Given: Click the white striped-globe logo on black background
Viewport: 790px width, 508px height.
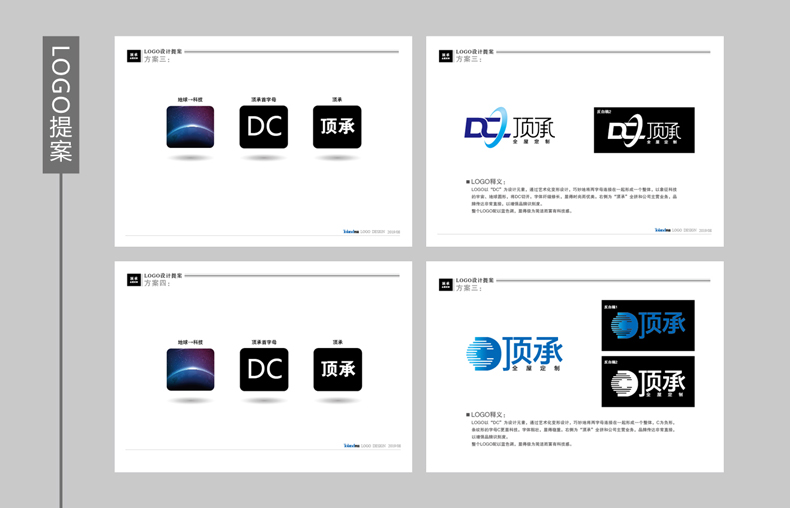Looking at the screenshot, I should (647, 381).
